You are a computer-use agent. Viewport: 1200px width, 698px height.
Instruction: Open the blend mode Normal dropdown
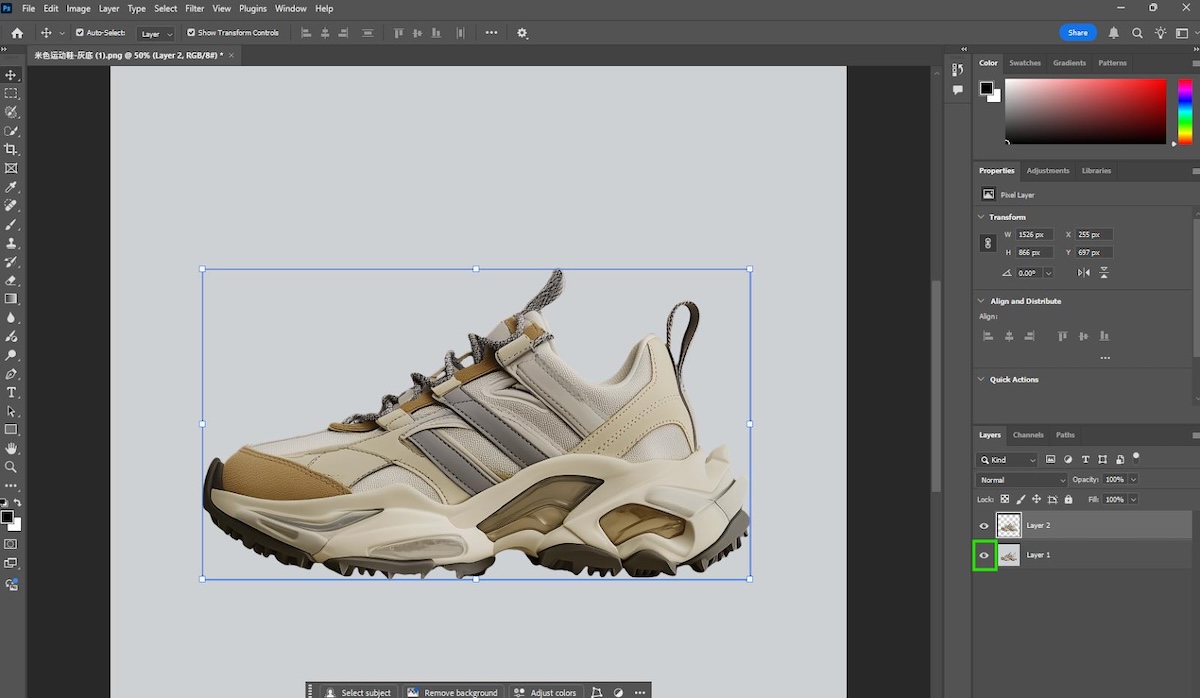pyautogui.click(x=1022, y=480)
